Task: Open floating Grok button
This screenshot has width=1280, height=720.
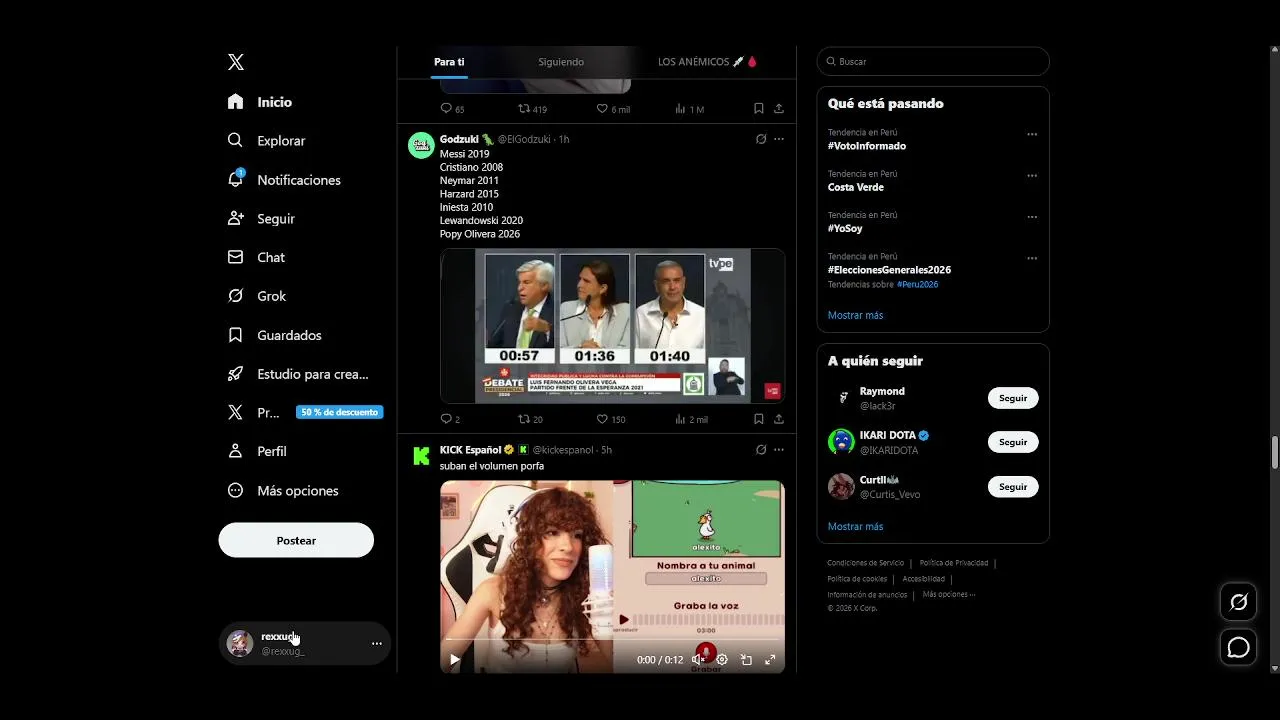Action: (x=1239, y=602)
